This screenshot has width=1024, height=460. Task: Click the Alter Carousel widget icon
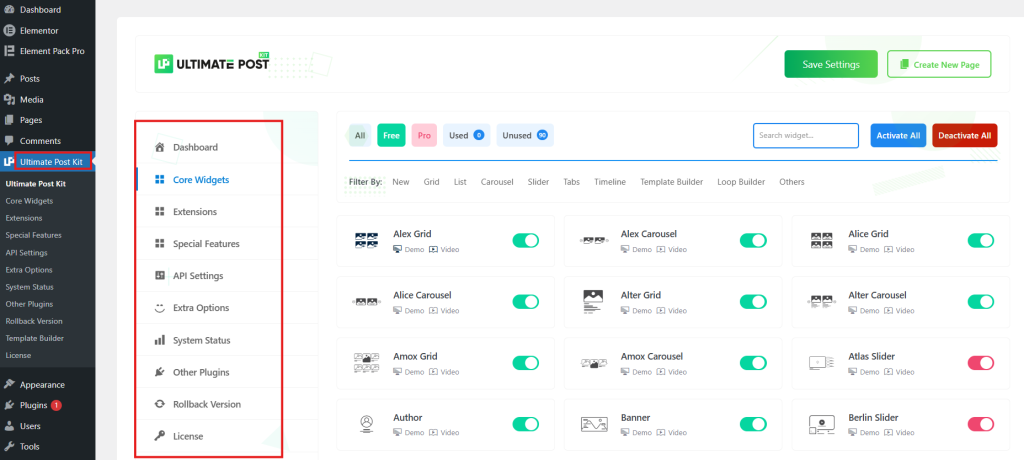(x=821, y=302)
